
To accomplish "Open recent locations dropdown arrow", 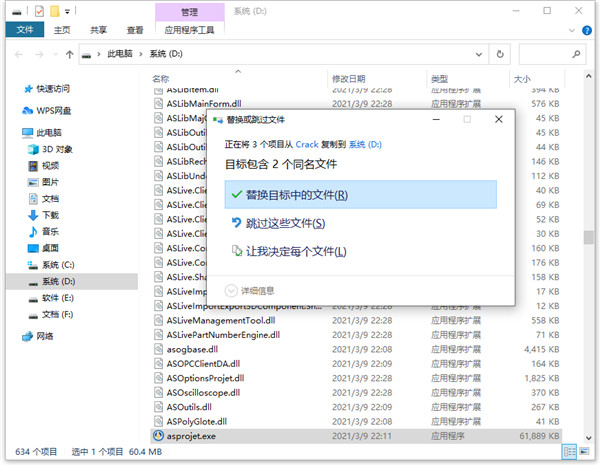I will coord(55,54).
